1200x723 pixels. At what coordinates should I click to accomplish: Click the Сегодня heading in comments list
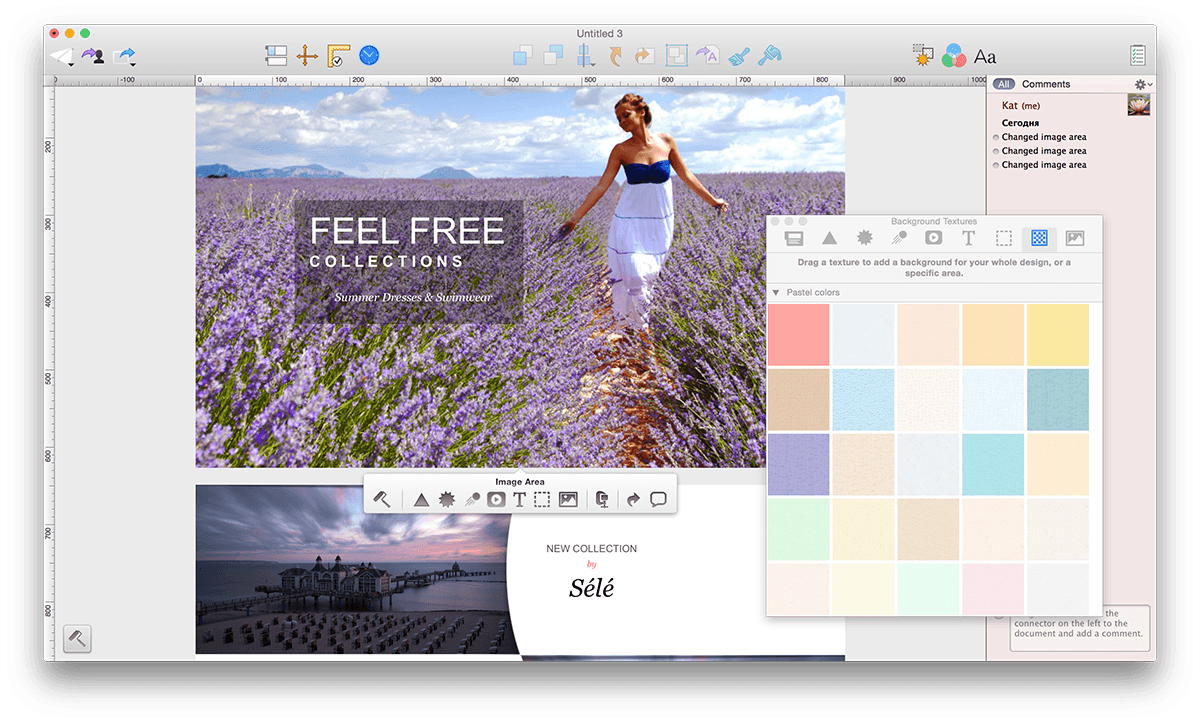1020,123
